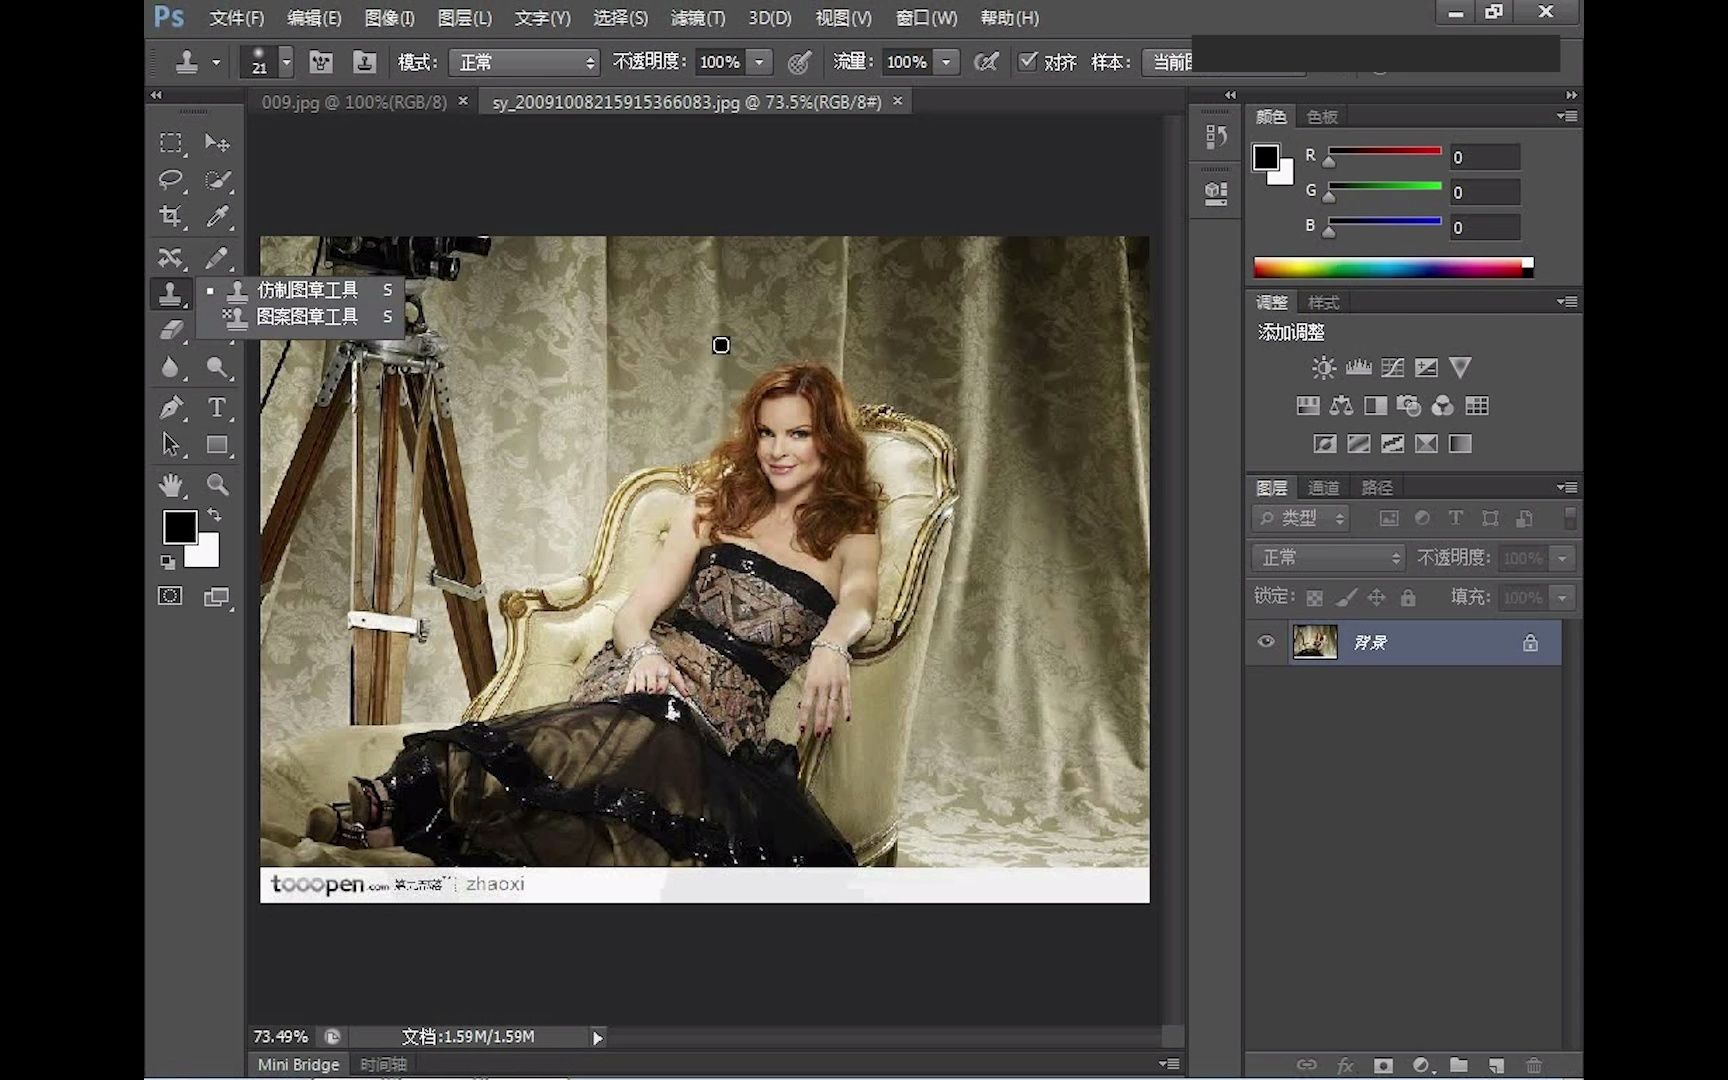
Task: Select the Rectangular Marquee tool
Action: (171, 143)
